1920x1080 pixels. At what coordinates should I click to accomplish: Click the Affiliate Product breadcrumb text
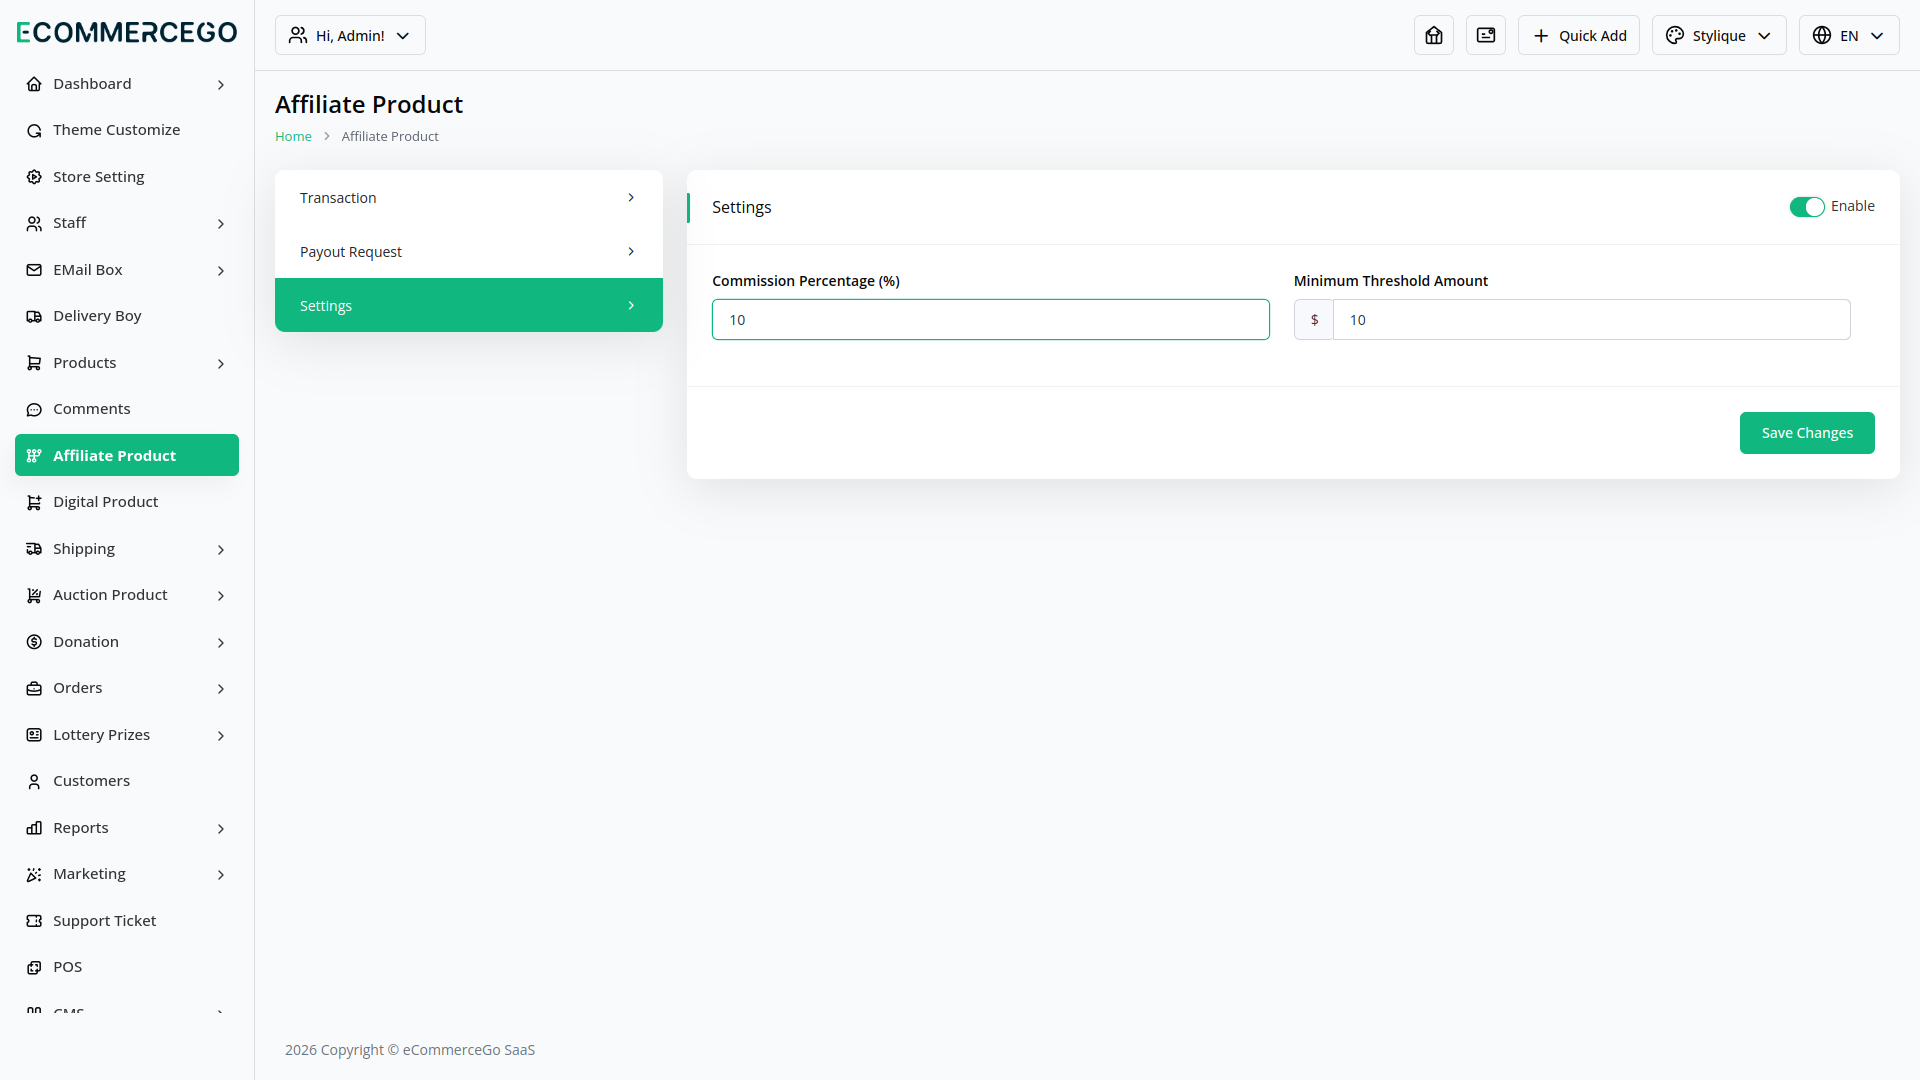pyautogui.click(x=390, y=136)
